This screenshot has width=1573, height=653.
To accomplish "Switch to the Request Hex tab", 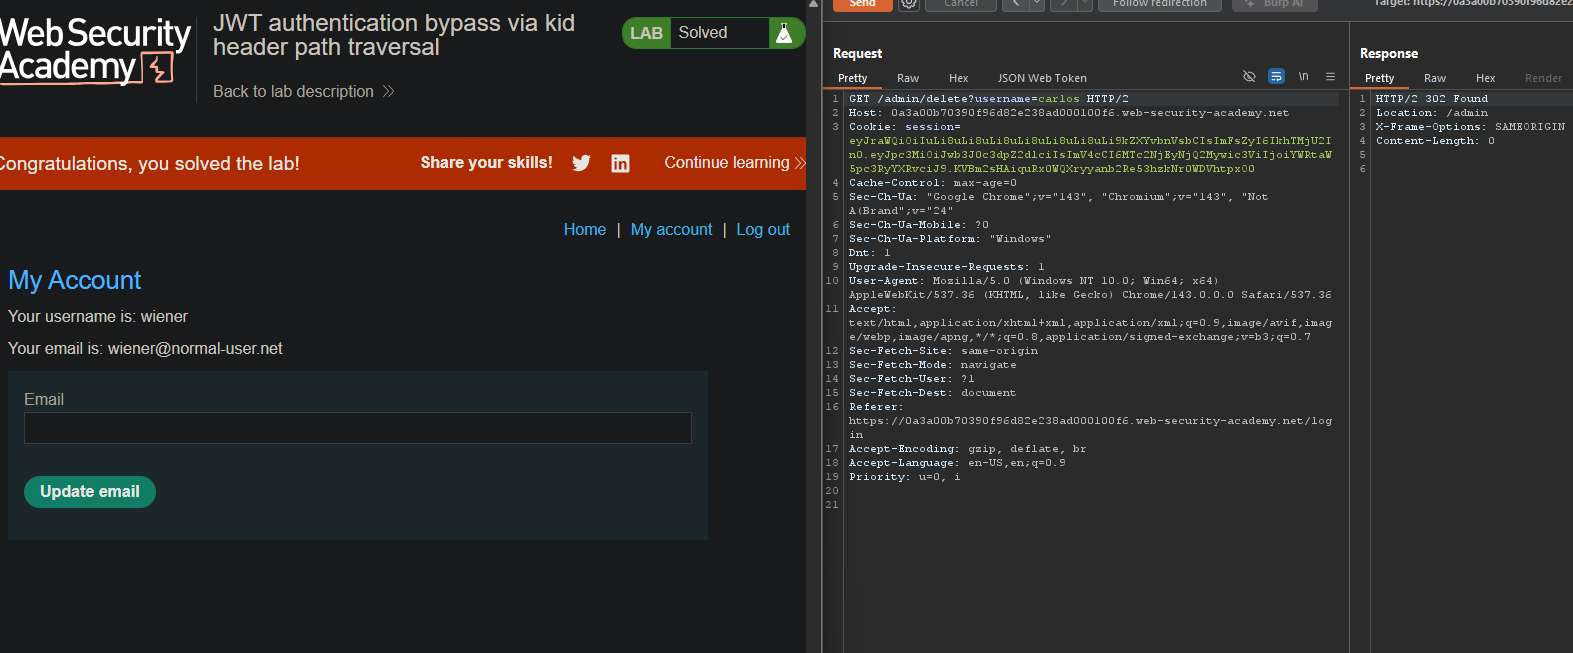I will coord(958,78).
